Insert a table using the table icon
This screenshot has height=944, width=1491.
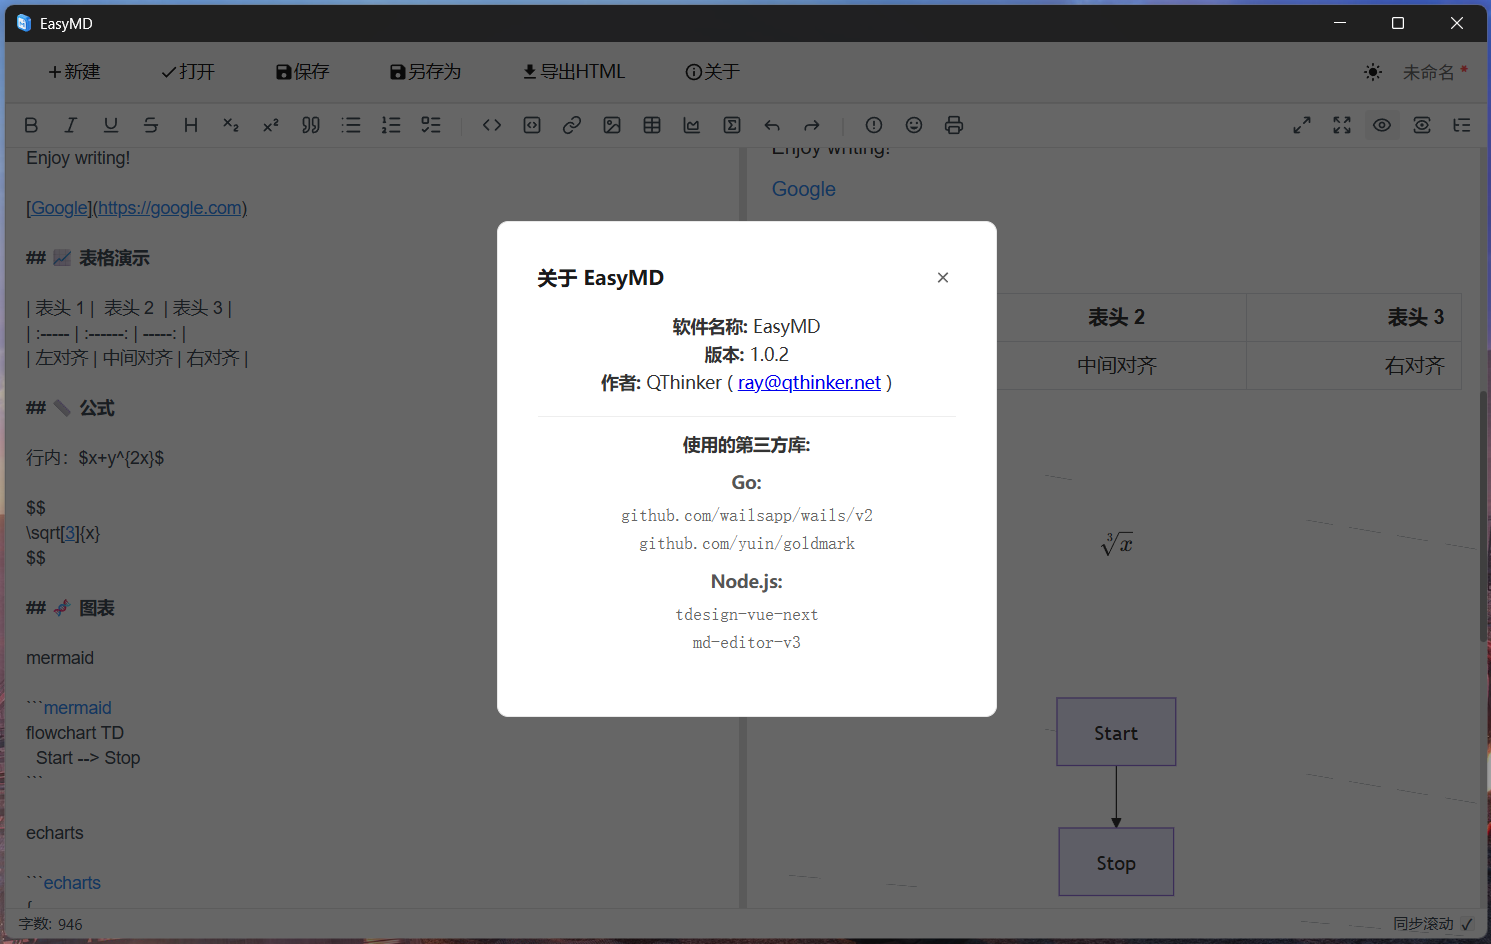(652, 125)
